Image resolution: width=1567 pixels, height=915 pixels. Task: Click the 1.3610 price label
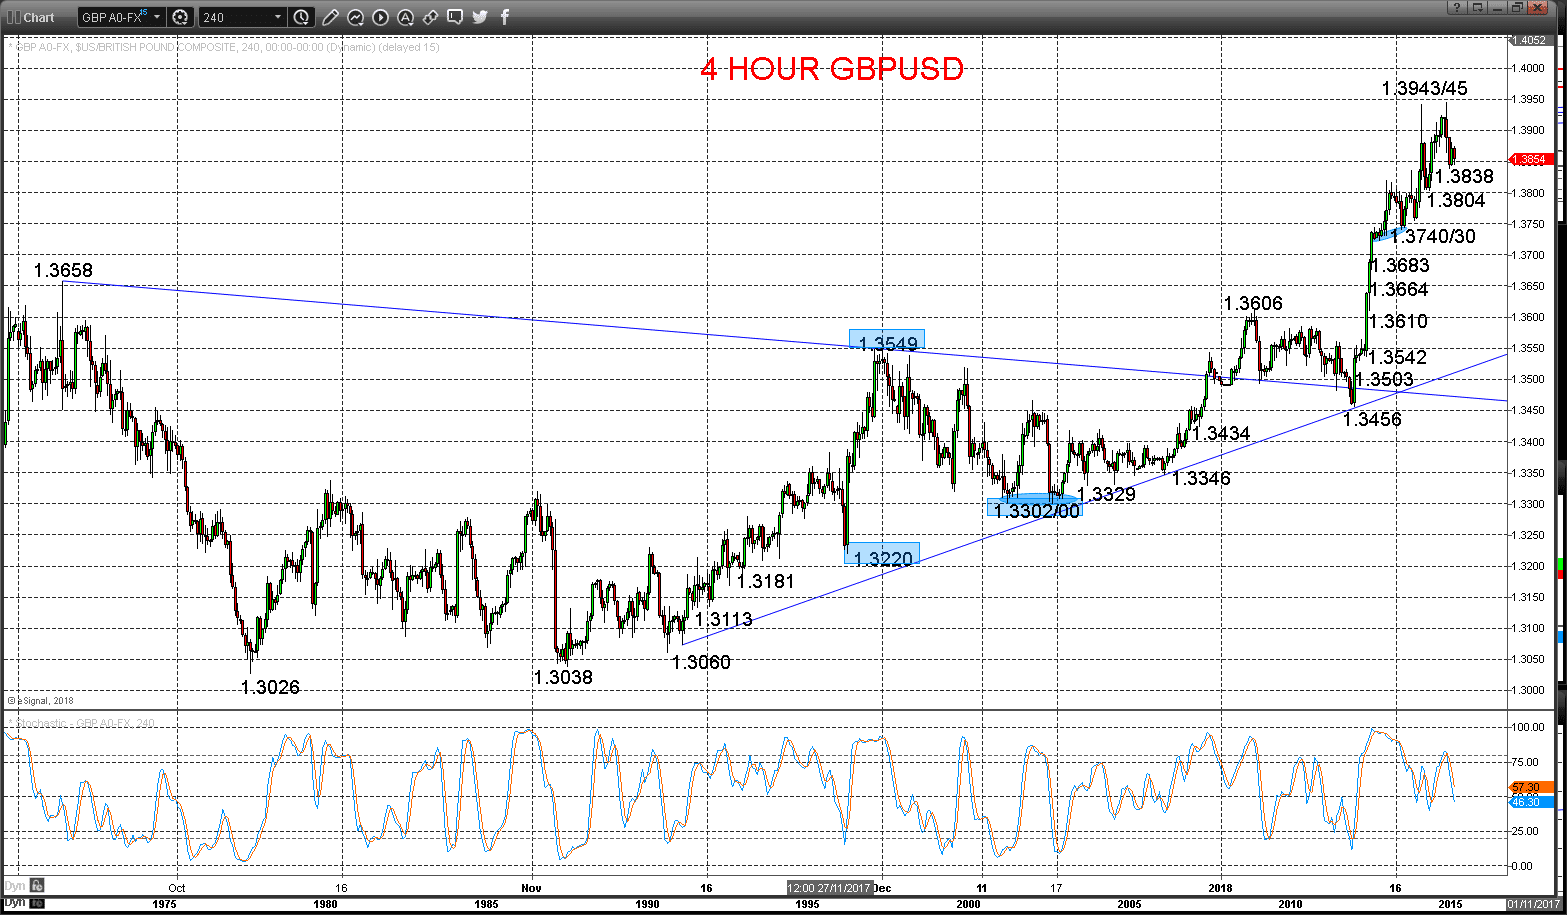pyautogui.click(x=1398, y=321)
